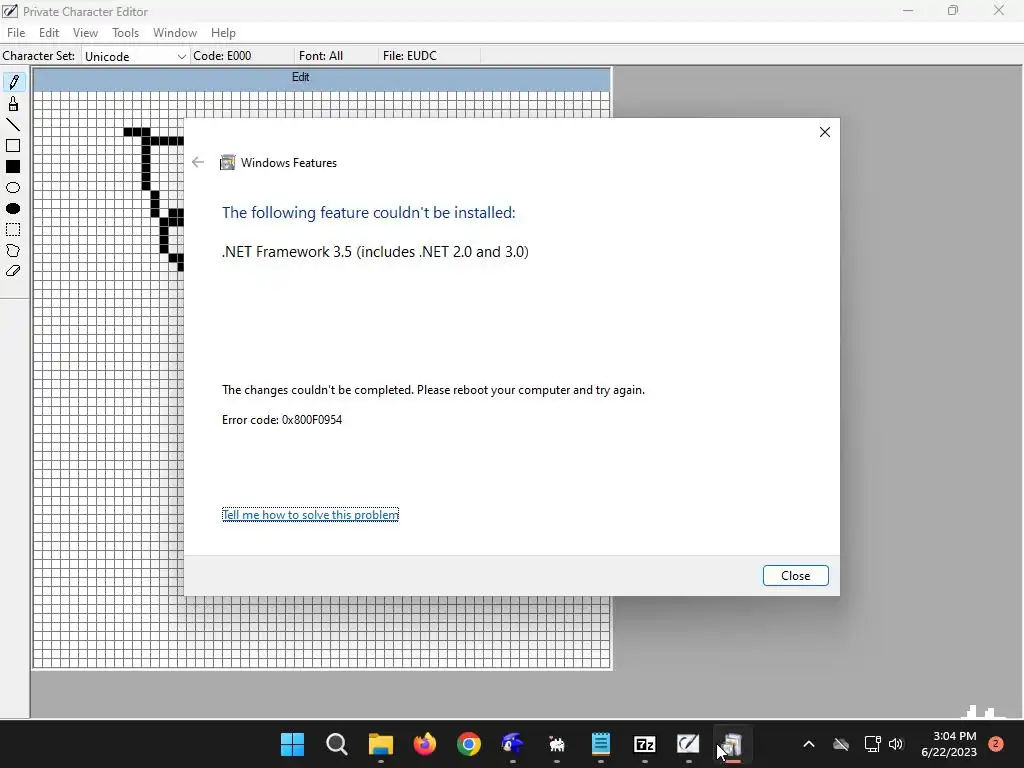Launch Google Chrome from the taskbar
The width and height of the screenshot is (1024, 768).
[x=468, y=744]
